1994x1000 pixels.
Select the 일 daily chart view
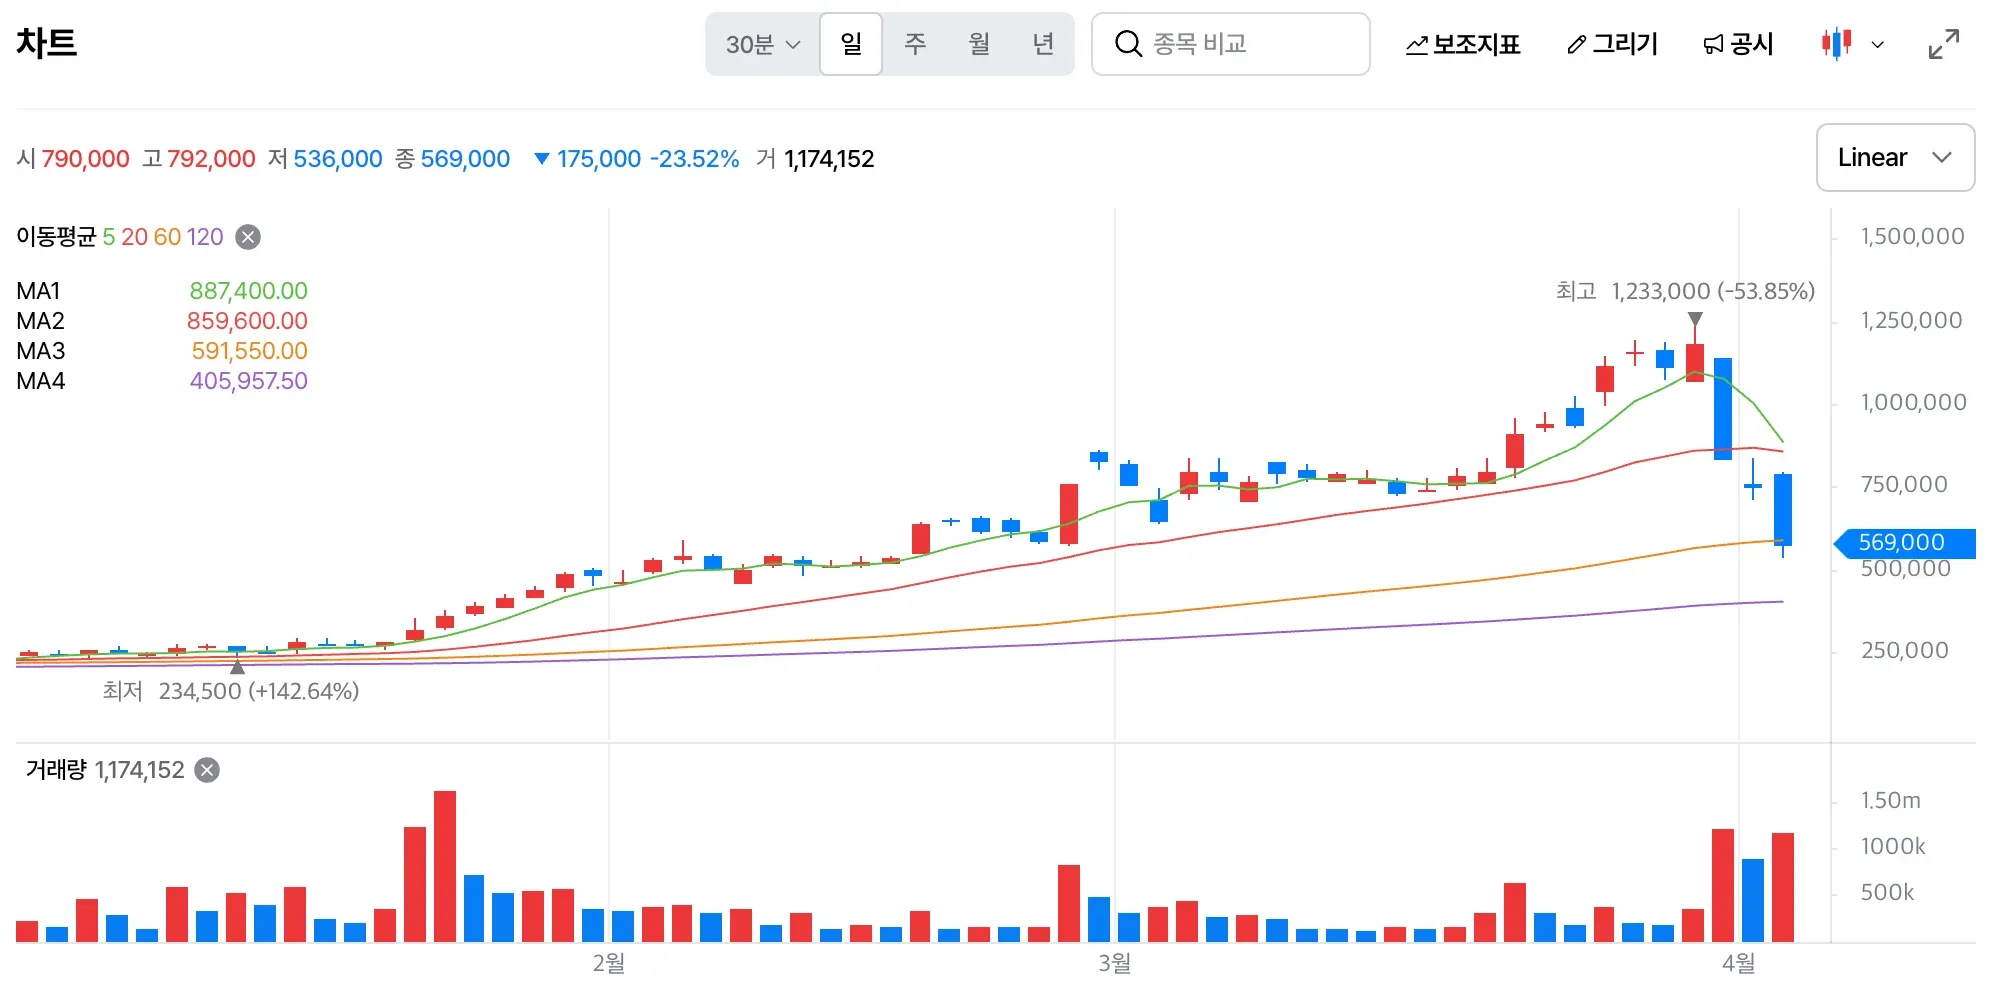click(851, 44)
